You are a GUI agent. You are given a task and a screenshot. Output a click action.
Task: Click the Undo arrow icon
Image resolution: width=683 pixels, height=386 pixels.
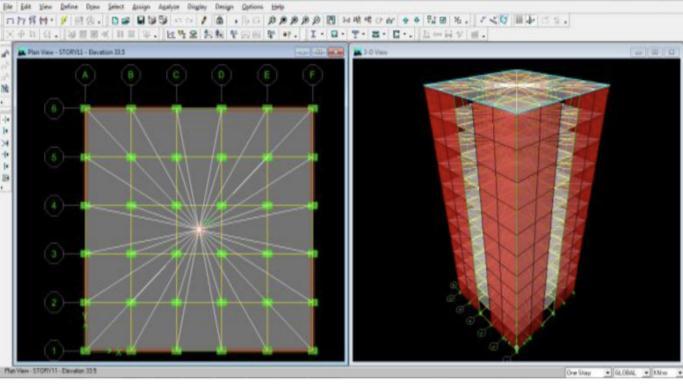tap(178, 20)
